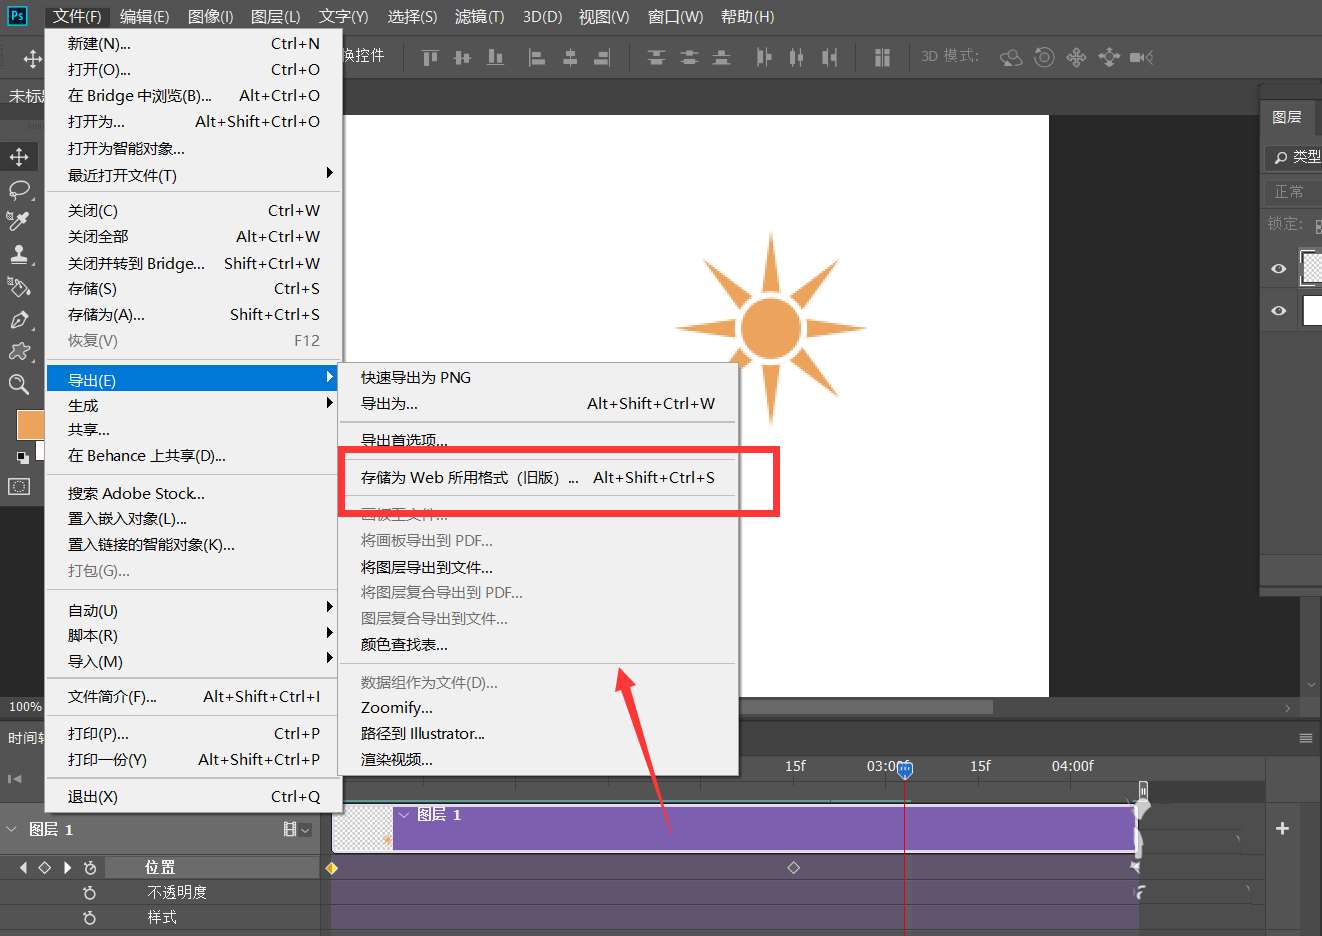Choose 存储为(A) from File menu

click(194, 314)
